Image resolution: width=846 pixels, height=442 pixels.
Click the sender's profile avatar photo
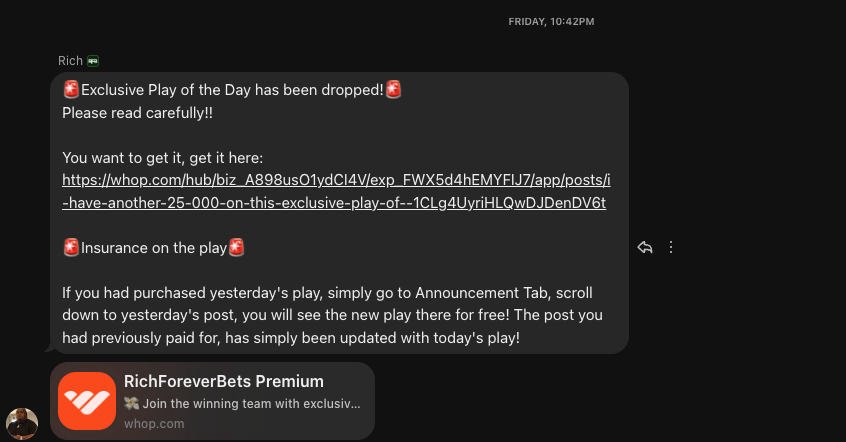22,423
